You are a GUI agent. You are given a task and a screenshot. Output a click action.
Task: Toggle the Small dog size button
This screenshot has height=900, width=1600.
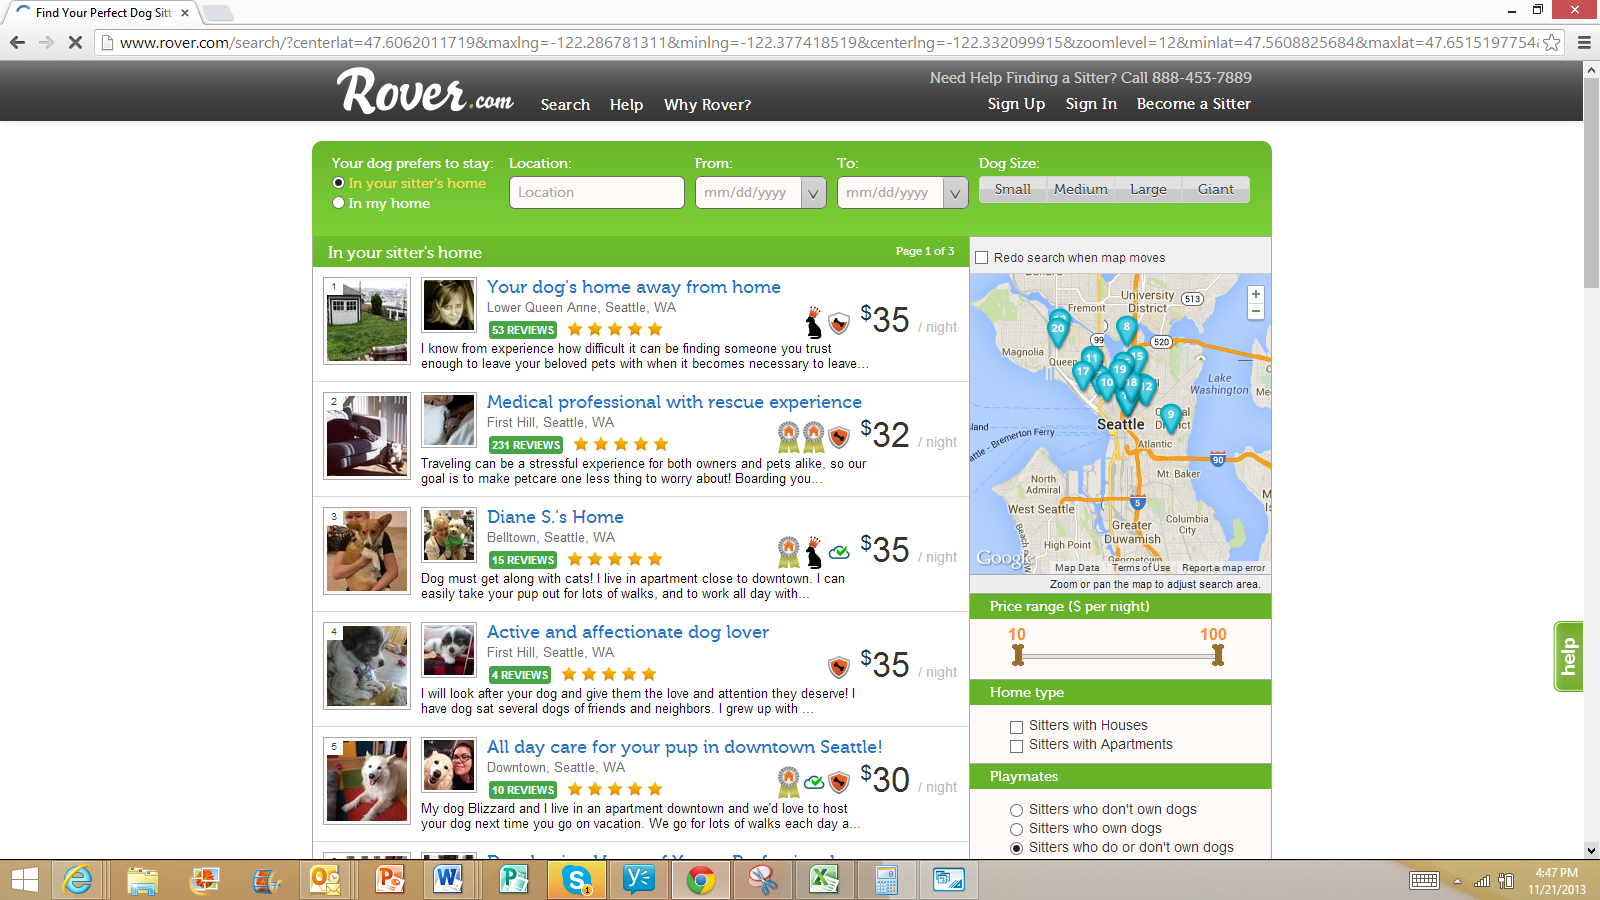[x=1012, y=189]
